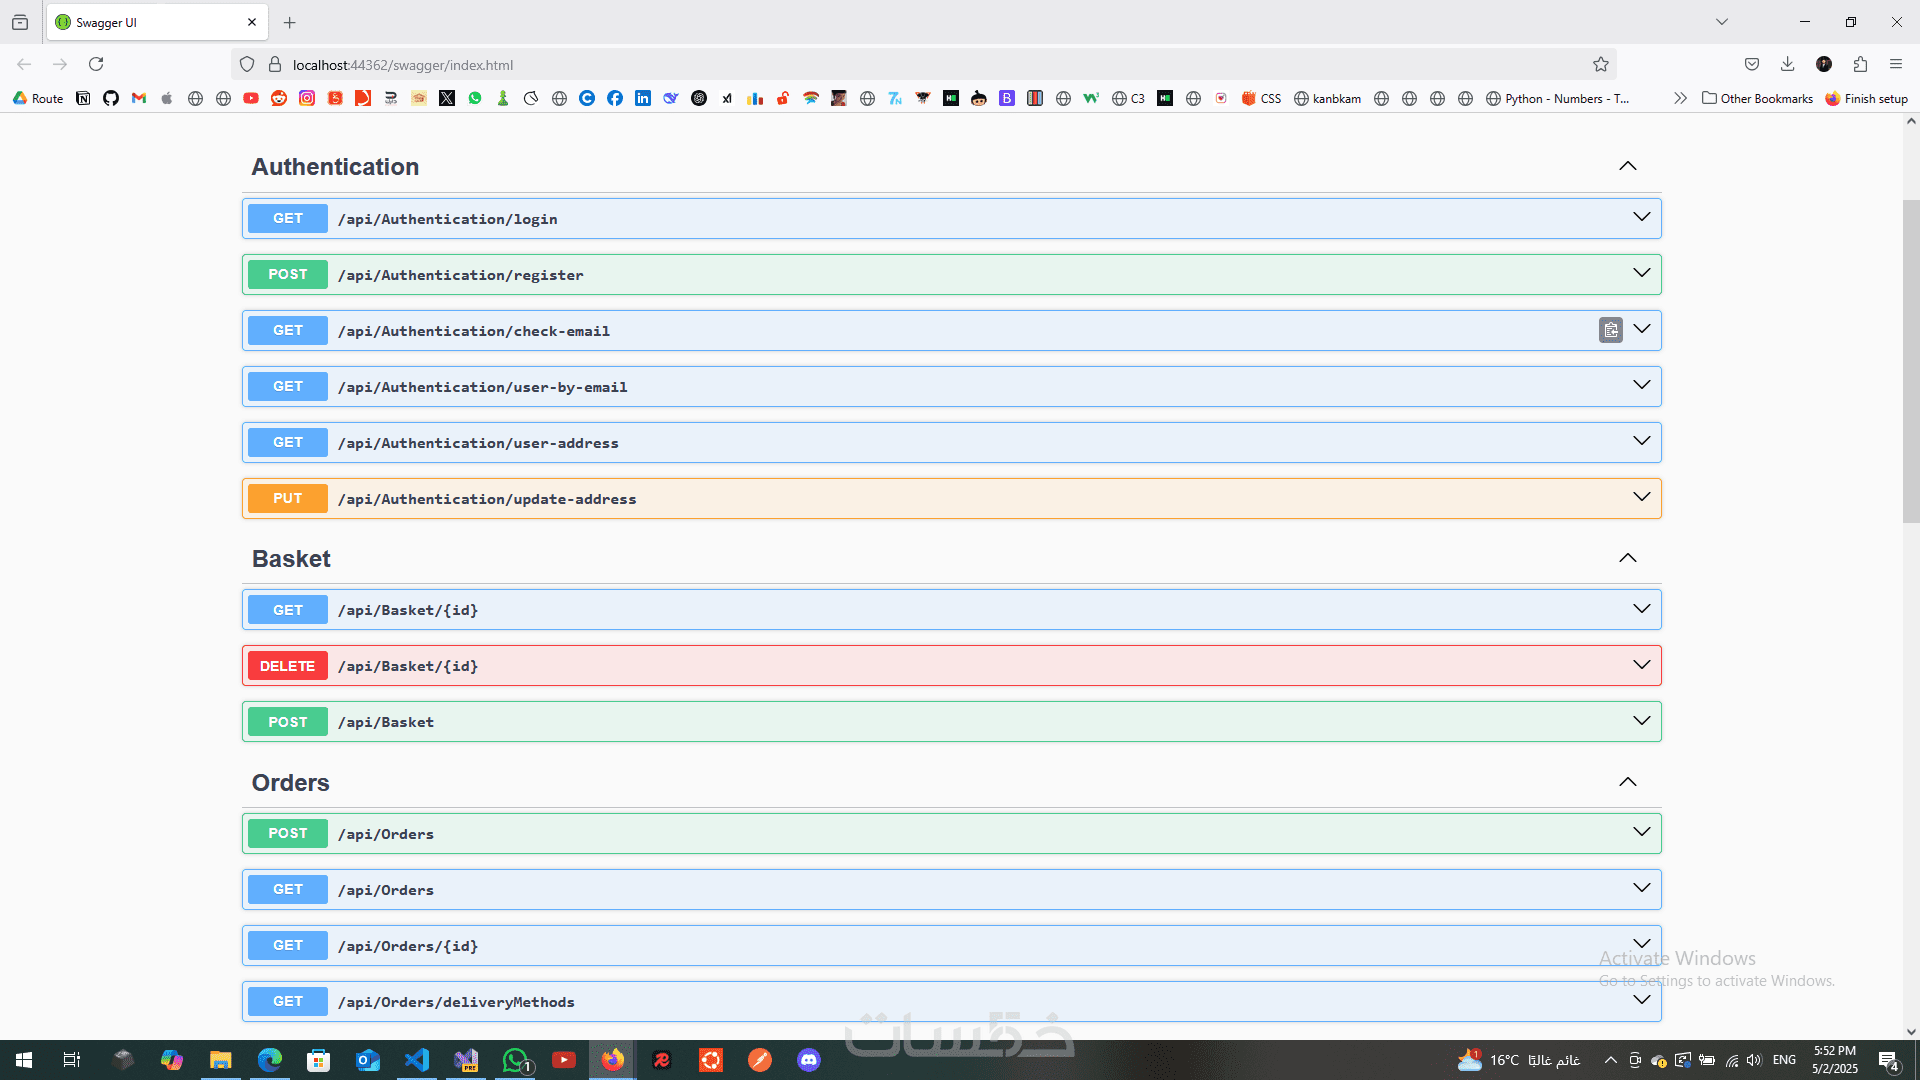Expand the DELETE /api/Basket/{id} operation
Image resolution: width=1920 pixels, height=1080 pixels.
tap(950, 666)
